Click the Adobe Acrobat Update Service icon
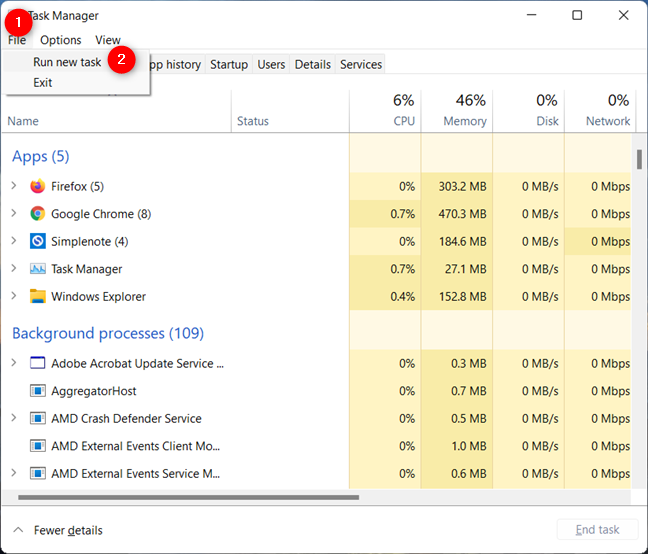This screenshot has width=648, height=554. coord(38,363)
